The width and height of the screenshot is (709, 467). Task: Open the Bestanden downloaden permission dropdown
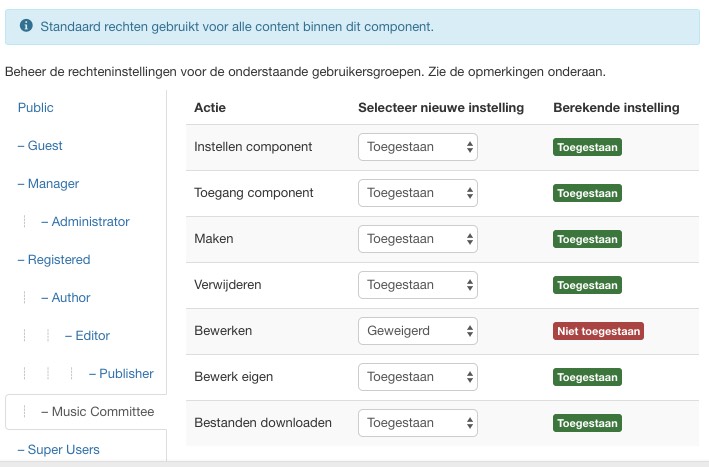[417, 423]
